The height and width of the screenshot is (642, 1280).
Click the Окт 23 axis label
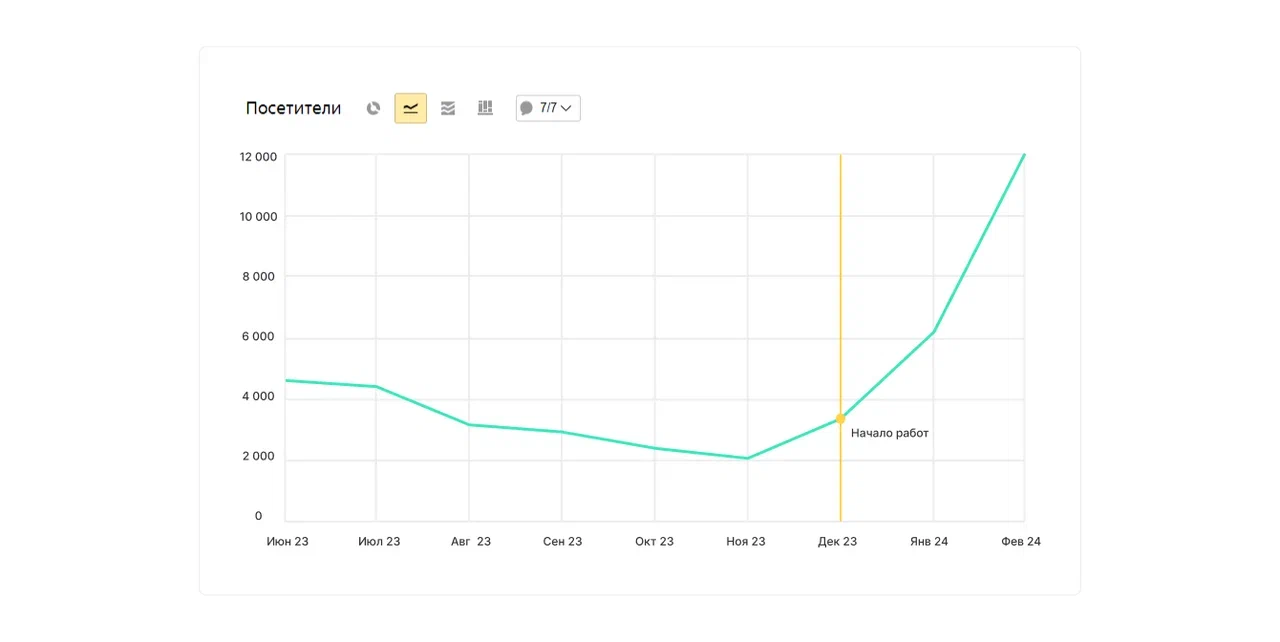[654, 541]
